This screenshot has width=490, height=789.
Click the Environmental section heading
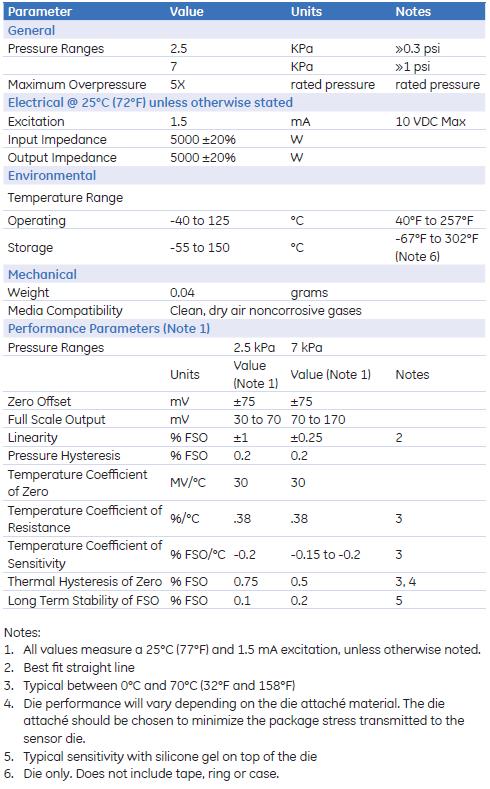click(x=52, y=176)
